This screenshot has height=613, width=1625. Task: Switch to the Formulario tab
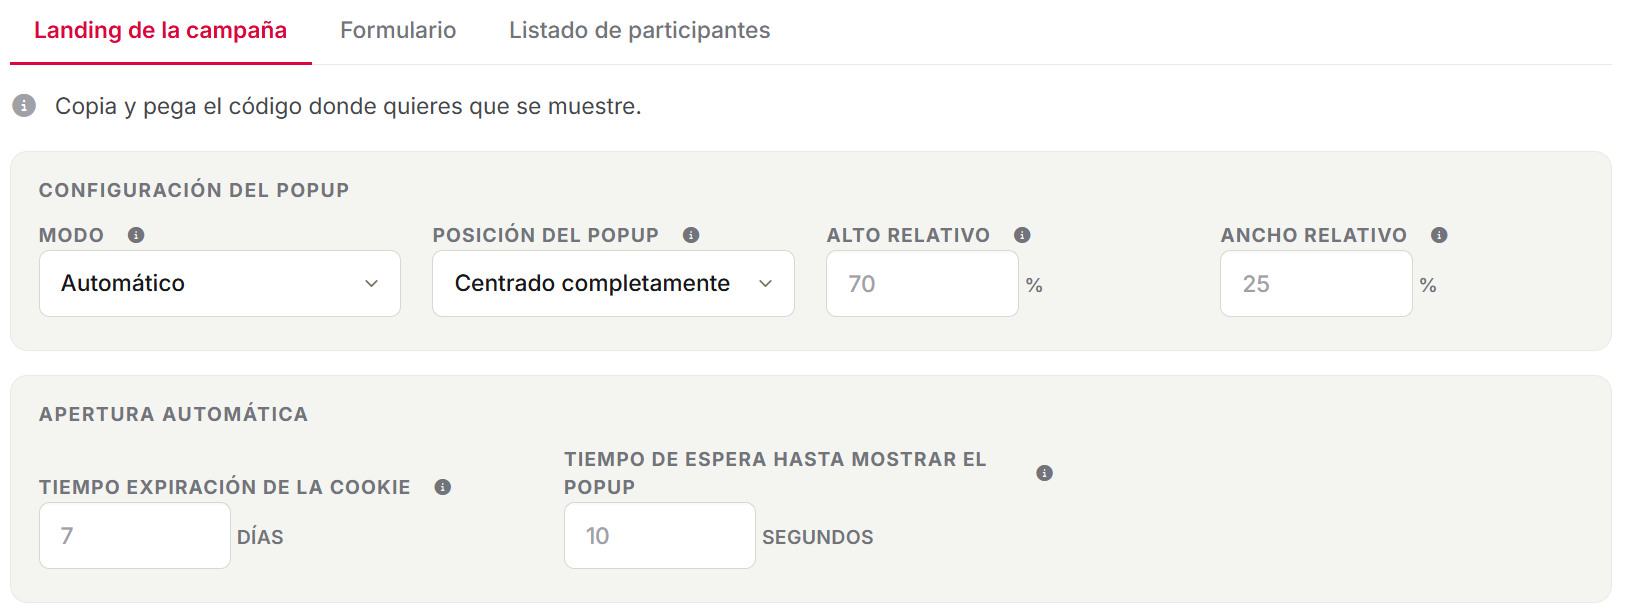pyautogui.click(x=398, y=30)
